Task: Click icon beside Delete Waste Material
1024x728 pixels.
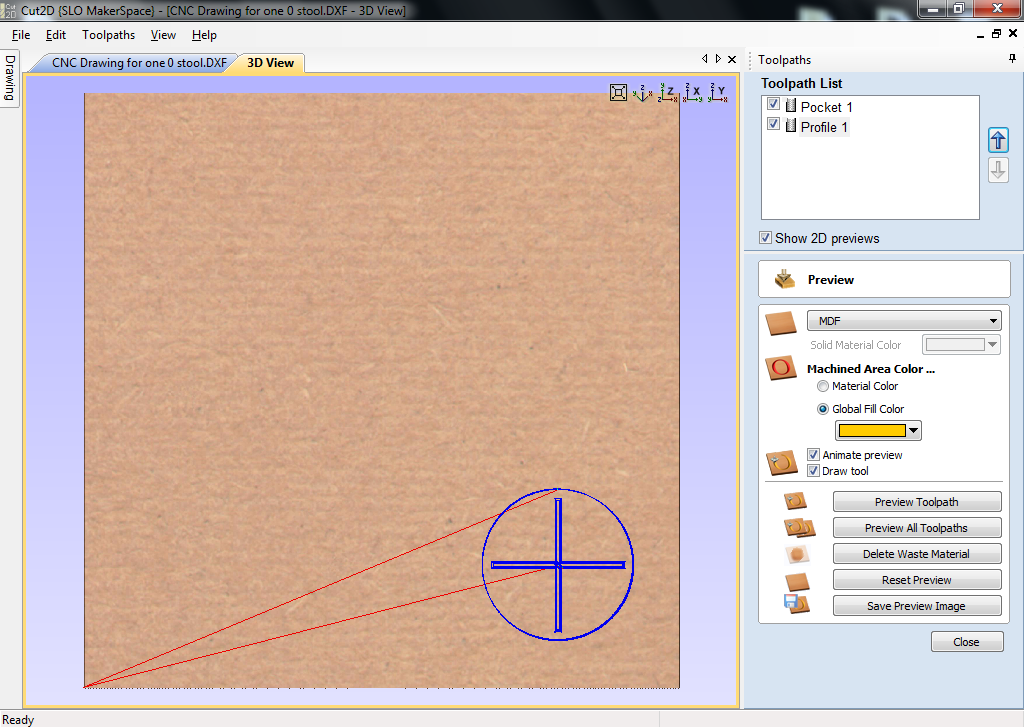Action: click(x=797, y=554)
